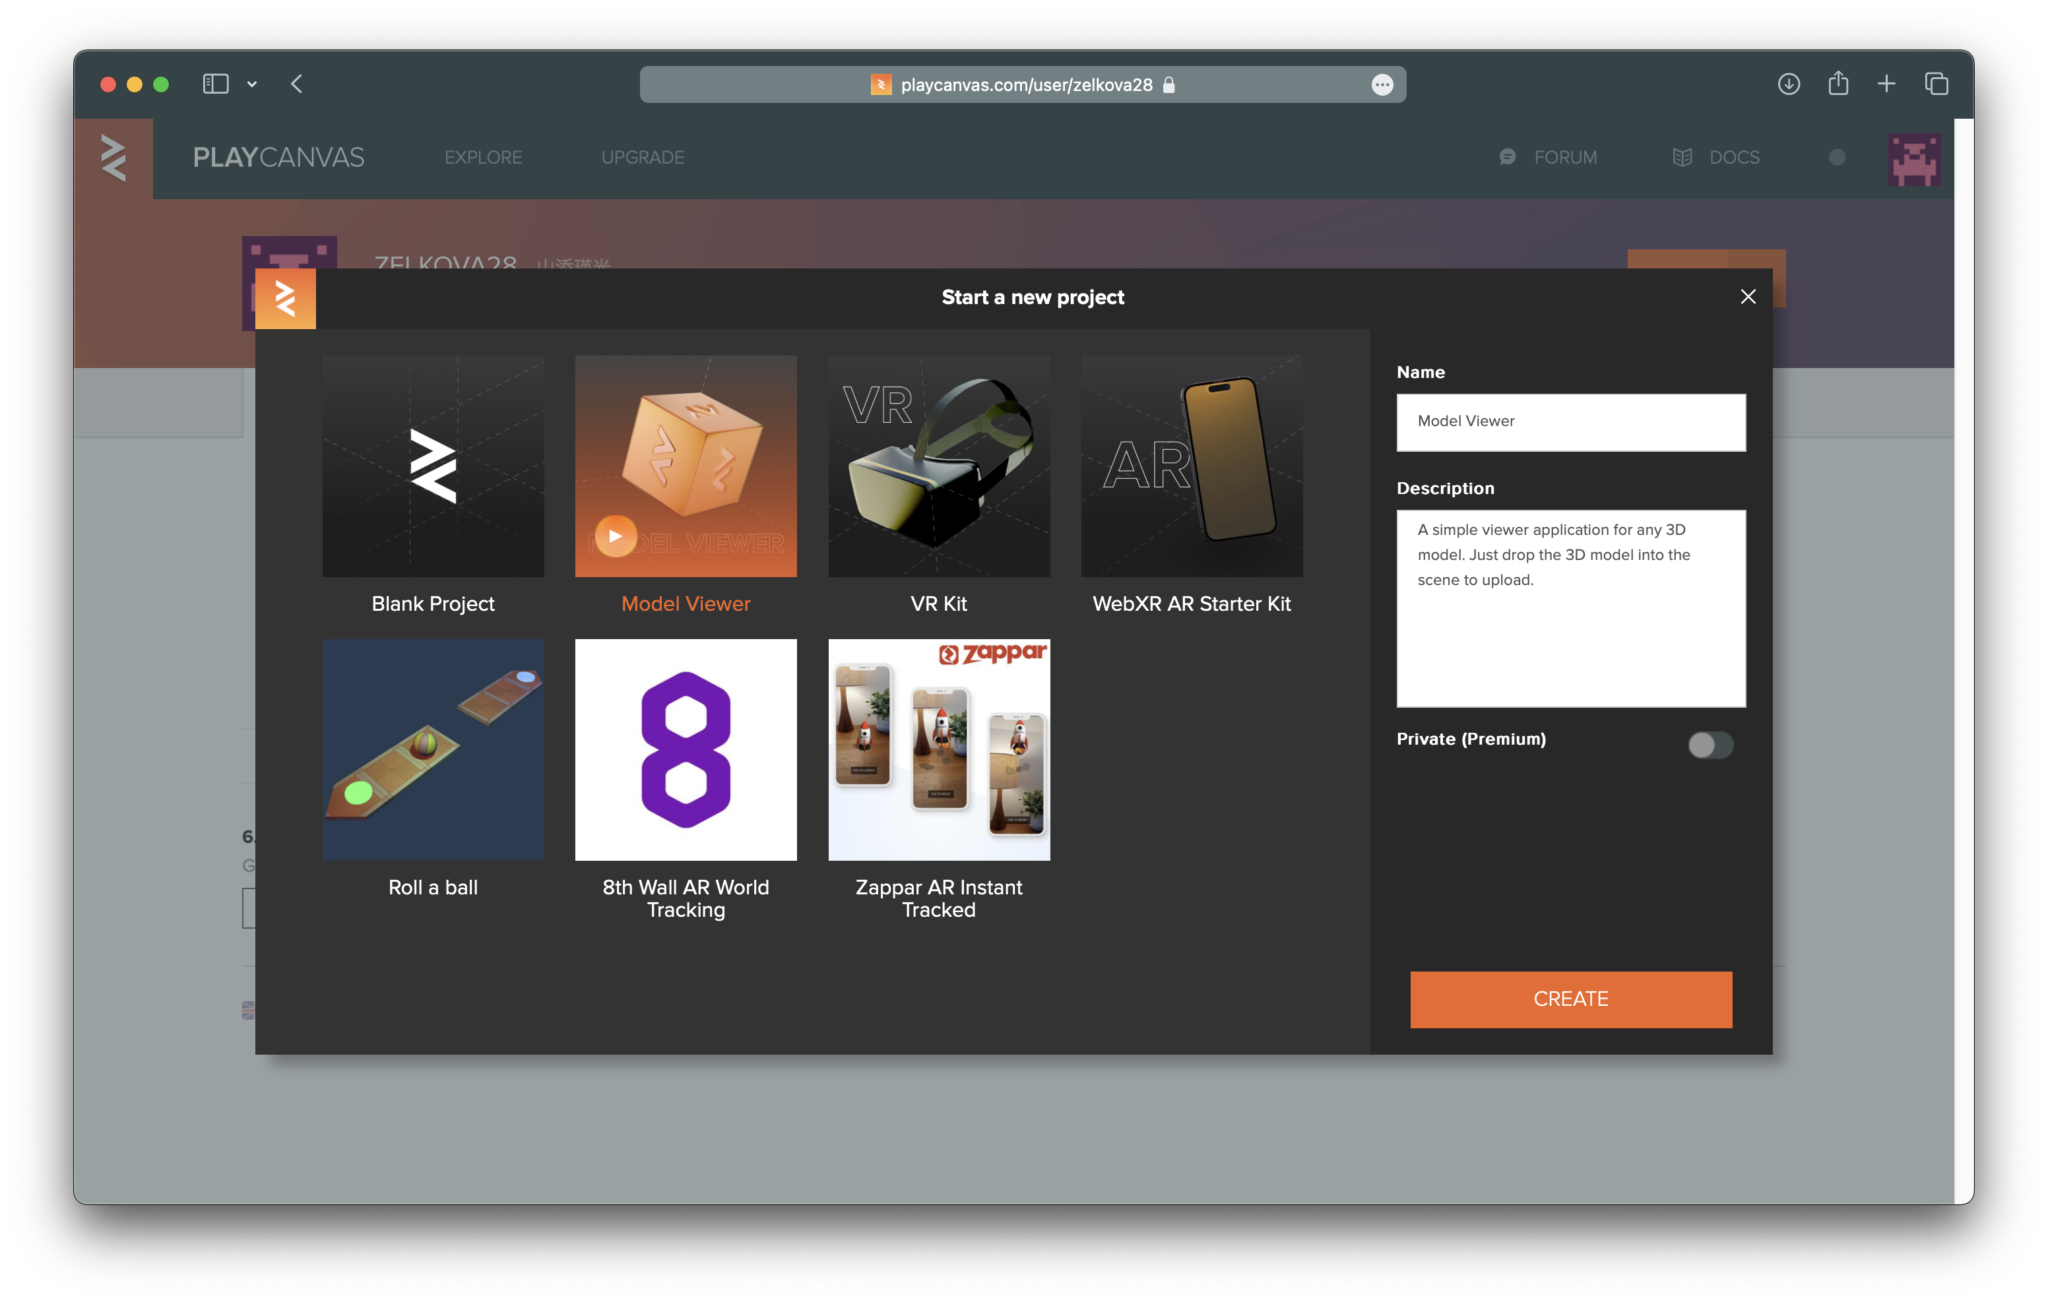Screen dimensions: 2048x1302
Task: Click the page options ellipsis in address bar
Action: 1382,85
